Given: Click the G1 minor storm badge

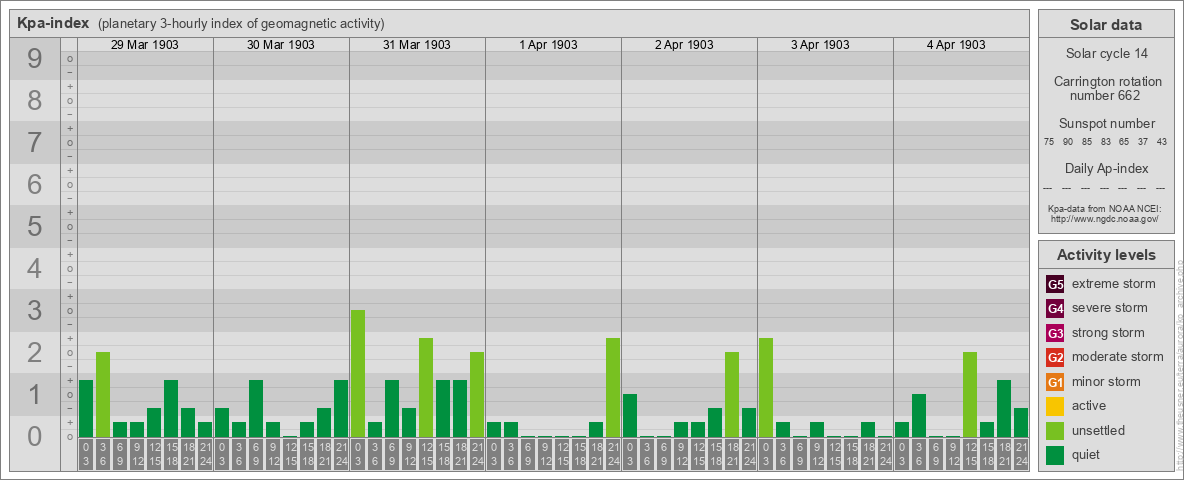Looking at the screenshot, I should (1055, 382).
